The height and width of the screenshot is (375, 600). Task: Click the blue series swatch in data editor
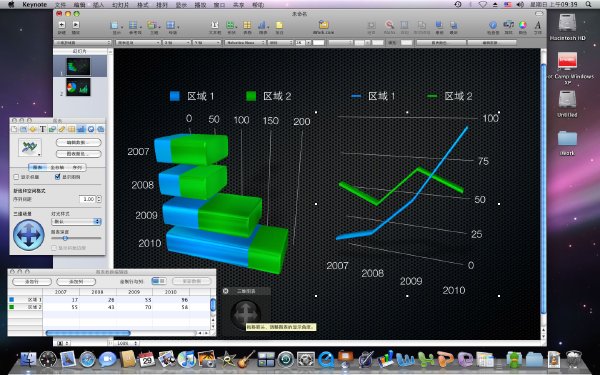11,300
